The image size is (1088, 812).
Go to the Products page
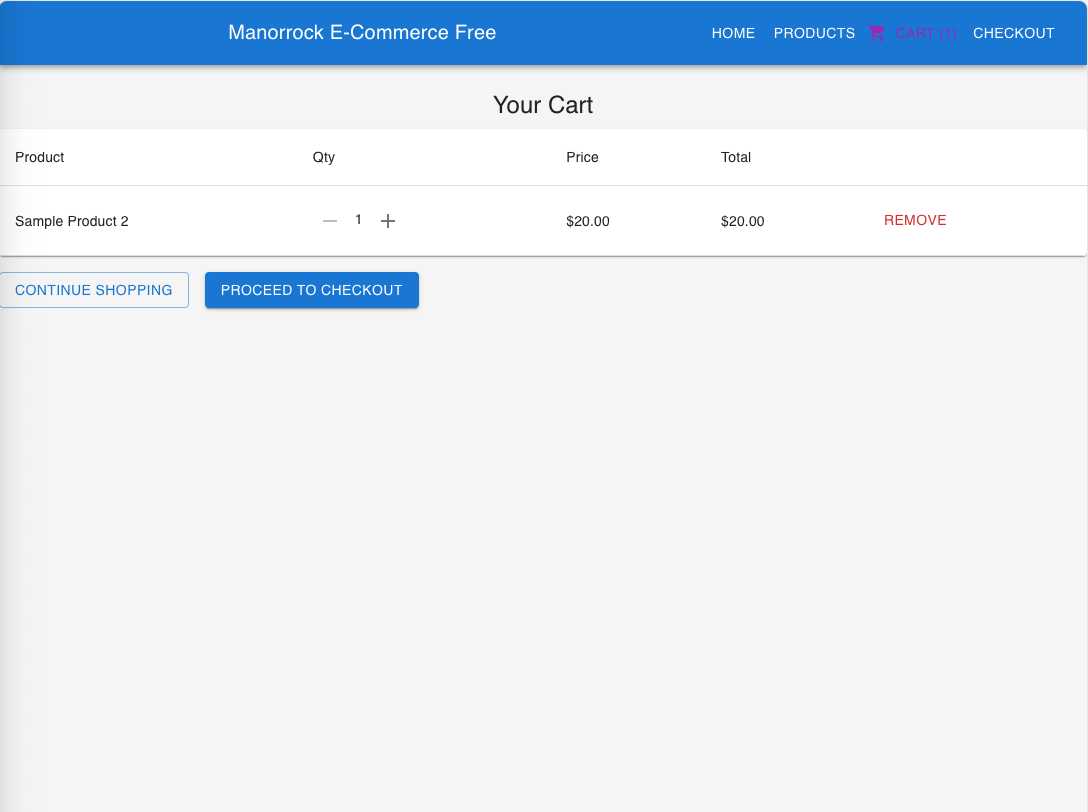point(814,33)
